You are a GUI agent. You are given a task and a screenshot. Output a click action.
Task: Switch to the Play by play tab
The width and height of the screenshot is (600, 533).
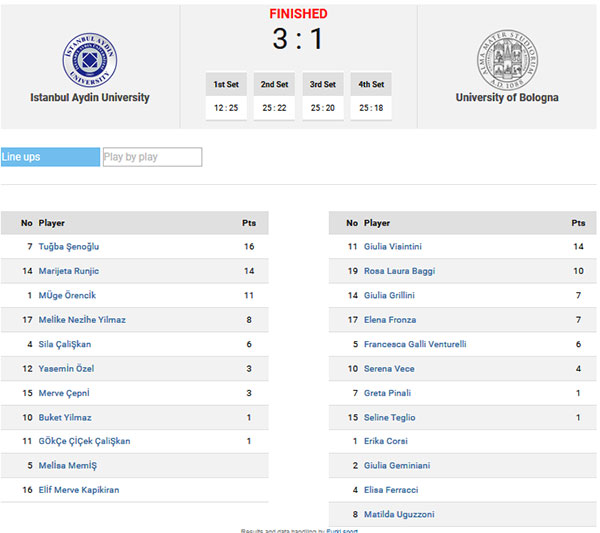(x=152, y=157)
